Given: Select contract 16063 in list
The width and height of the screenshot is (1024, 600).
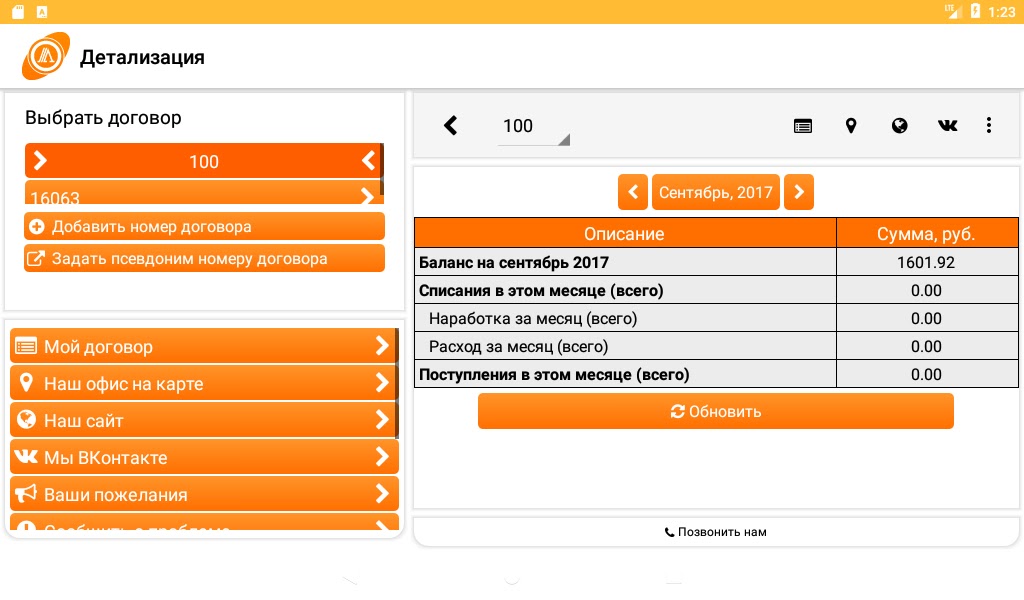Looking at the screenshot, I should pyautogui.click(x=204, y=194).
